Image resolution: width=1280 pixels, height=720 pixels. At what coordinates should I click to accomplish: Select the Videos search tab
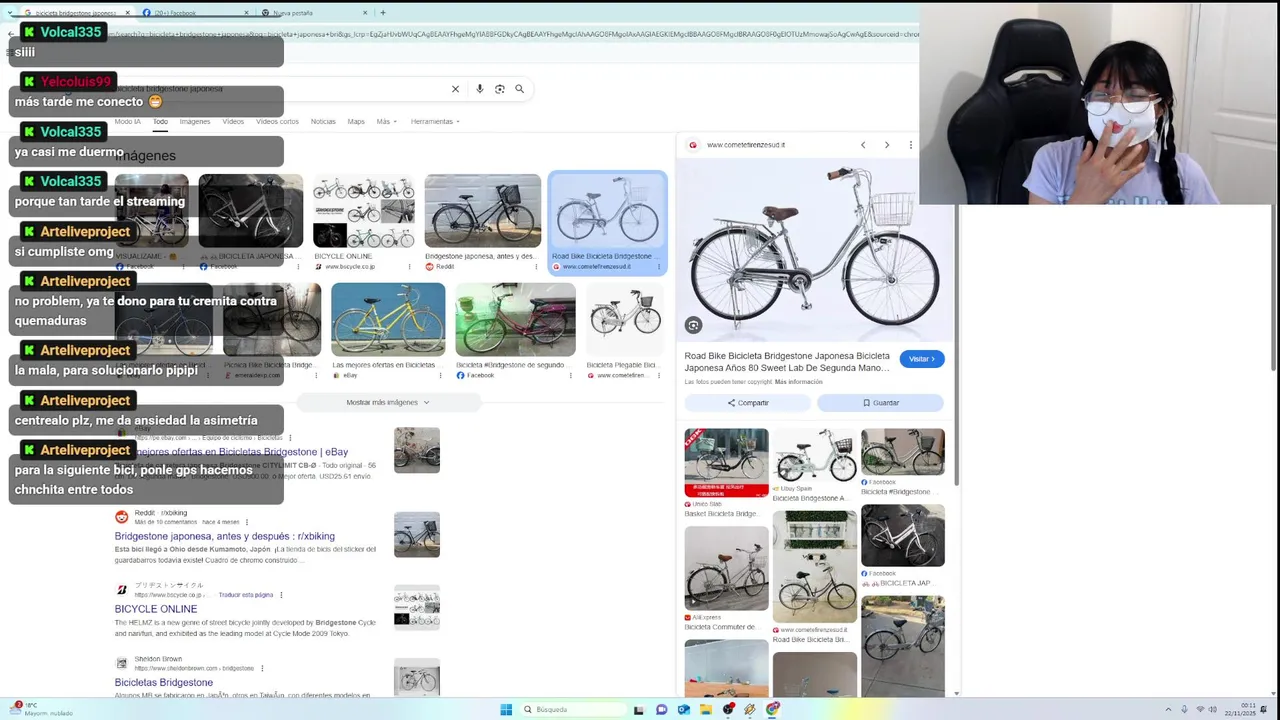[x=233, y=121]
